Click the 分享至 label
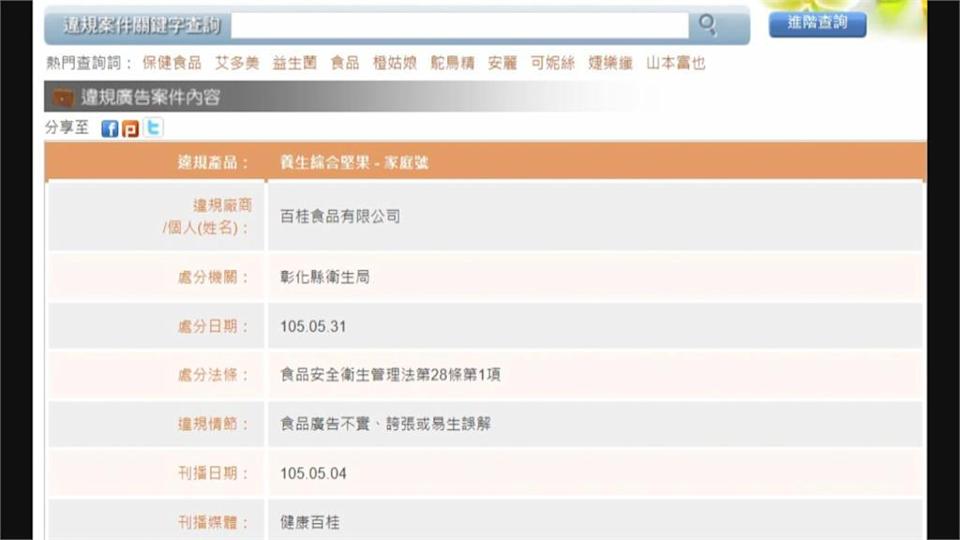 [67, 127]
